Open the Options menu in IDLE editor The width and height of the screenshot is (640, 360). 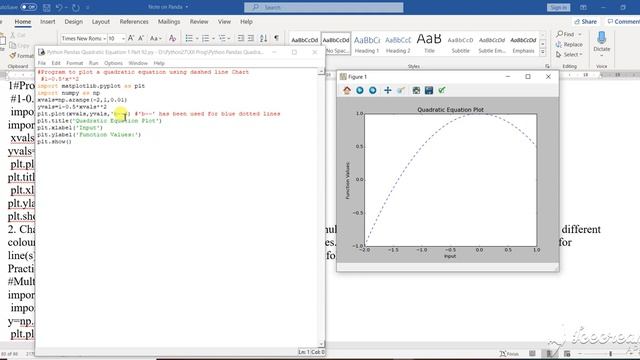(x=113, y=63)
